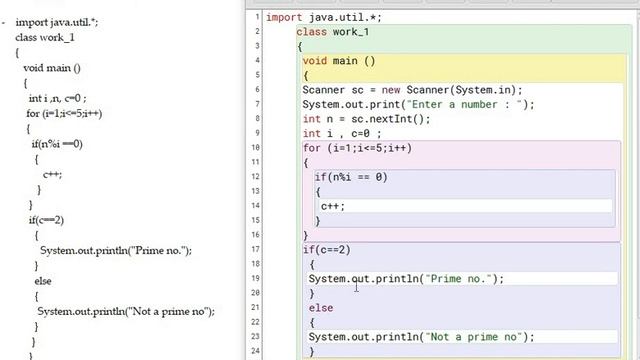
Task: Click println("Prime no.") in the left document
Action: [x=116, y=251]
